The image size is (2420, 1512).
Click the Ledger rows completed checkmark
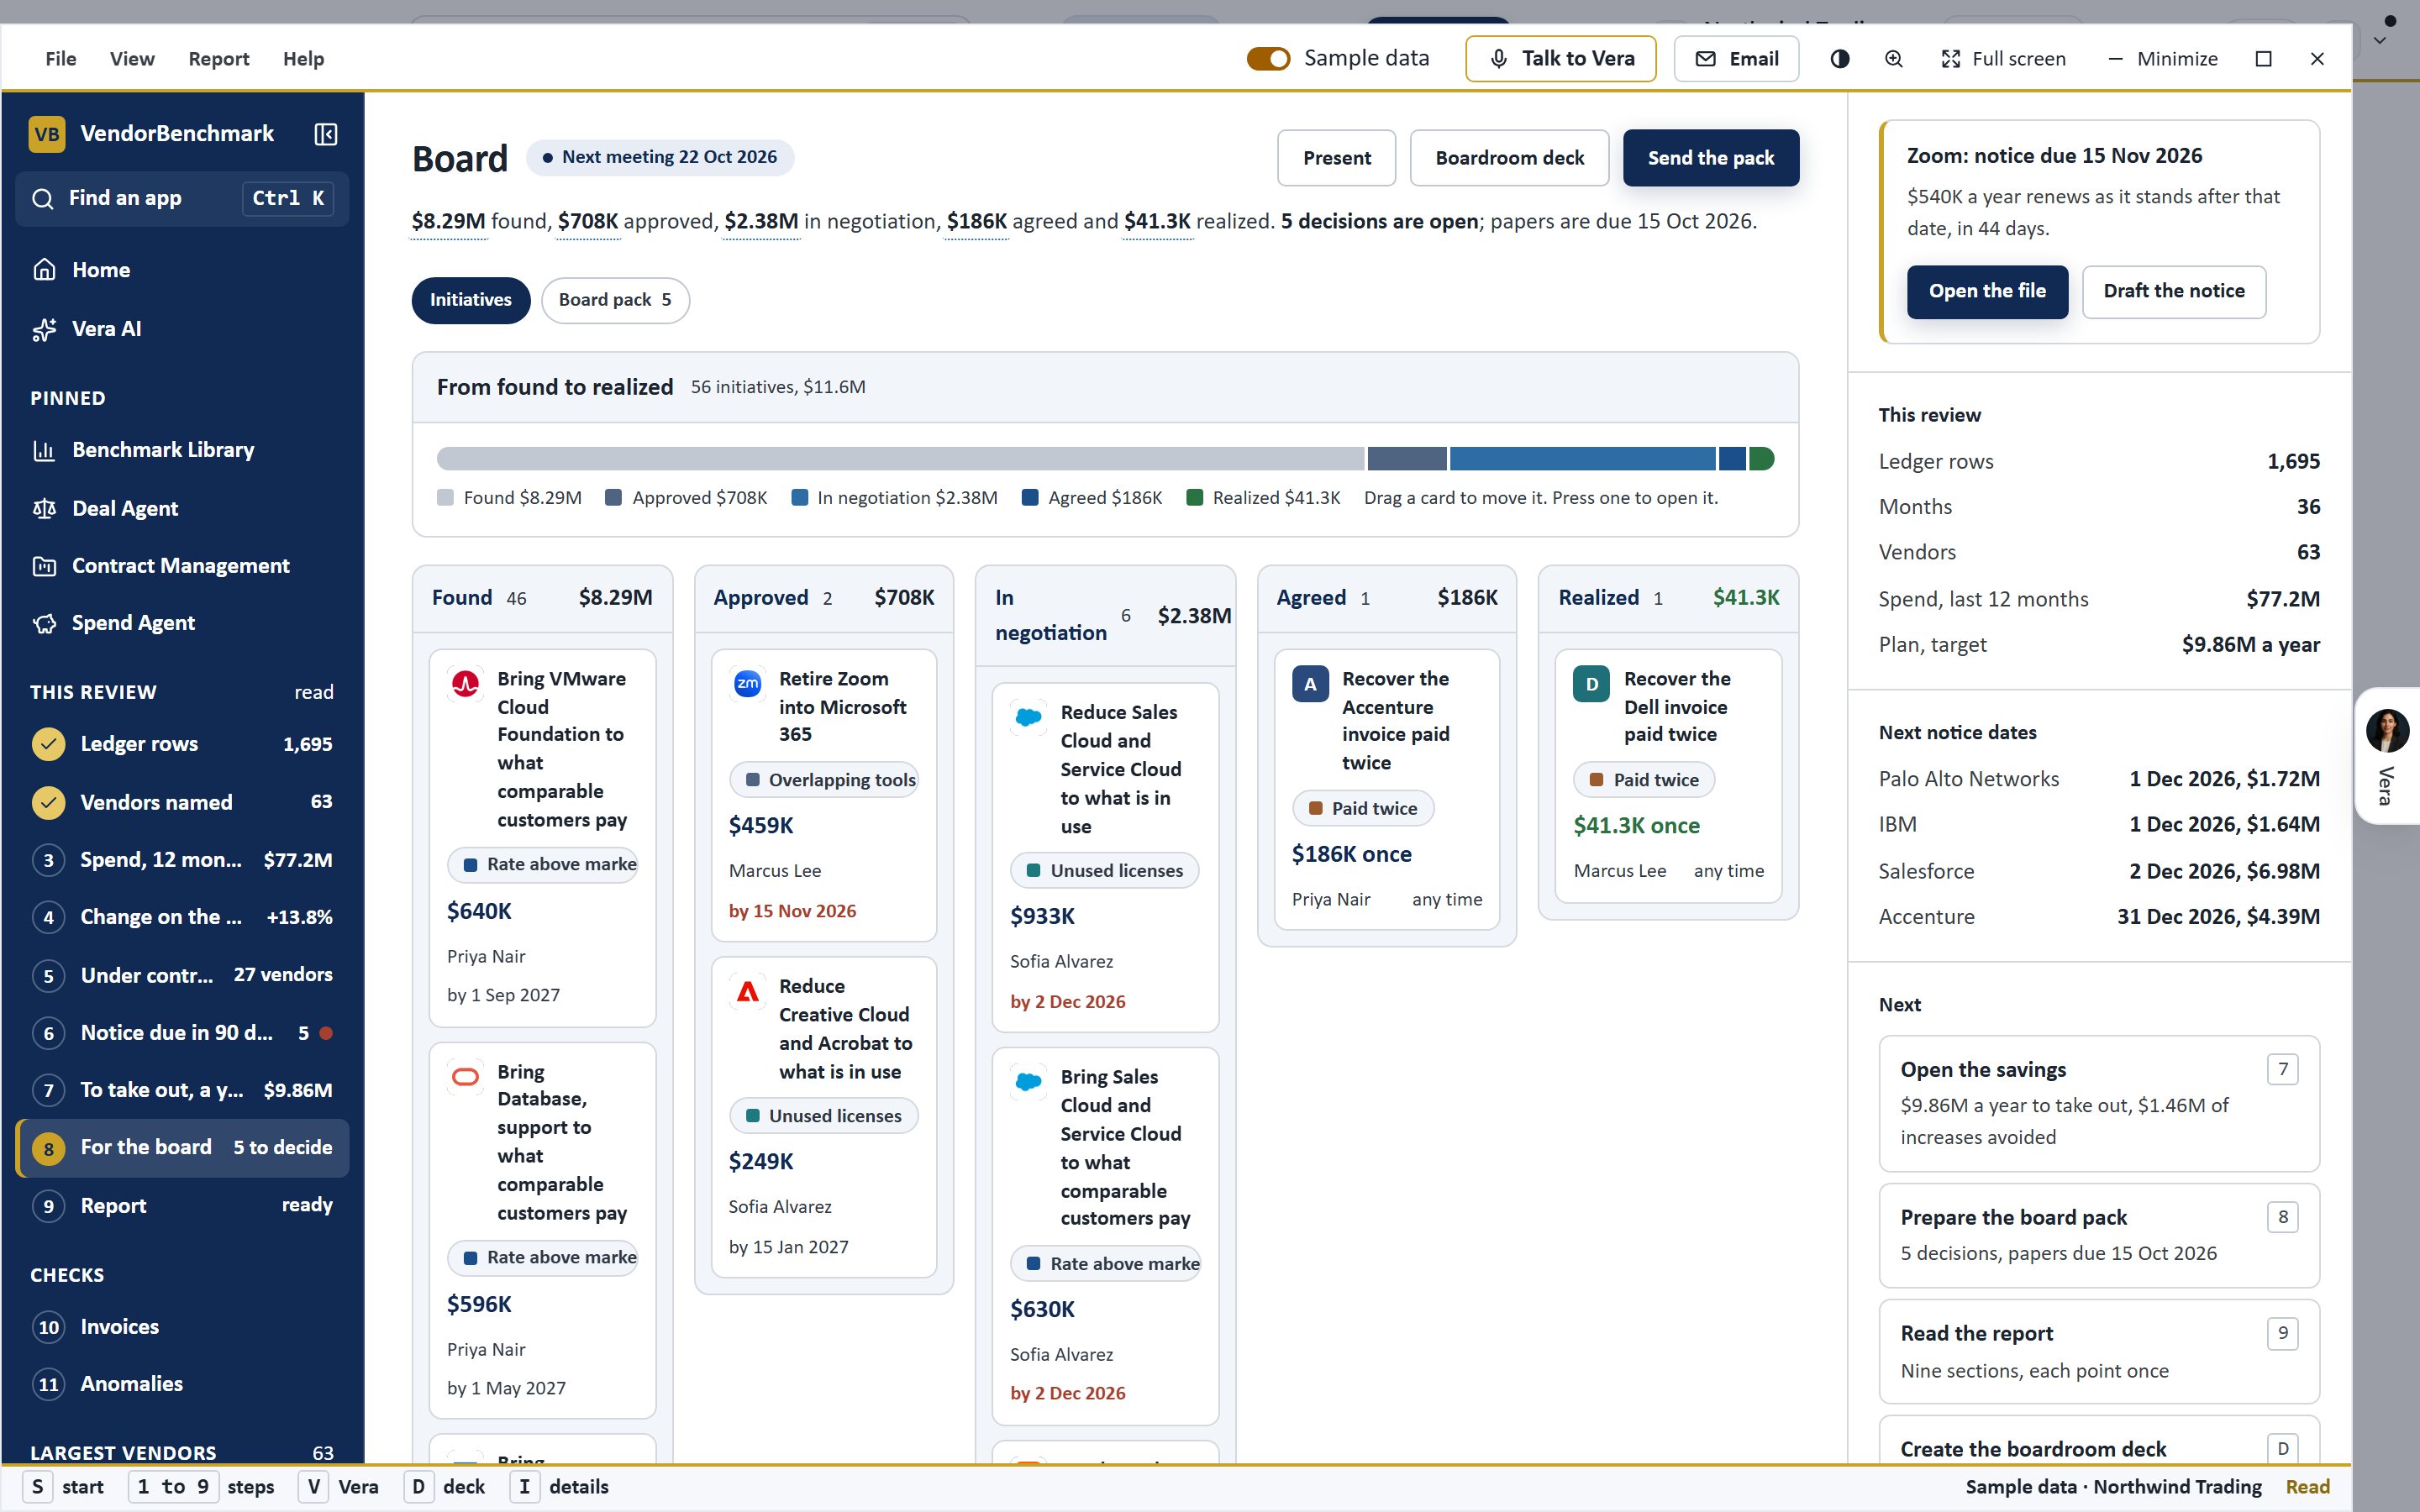click(48, 744)
